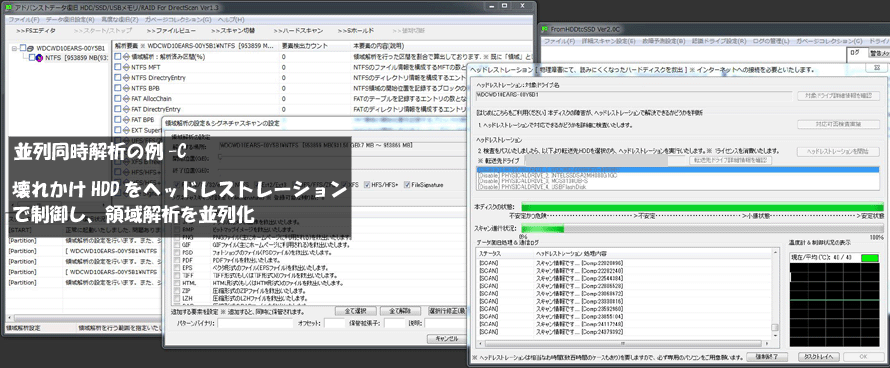
Task: Check the TIFF signature checkbox
Action: click(x=177, y=275)
